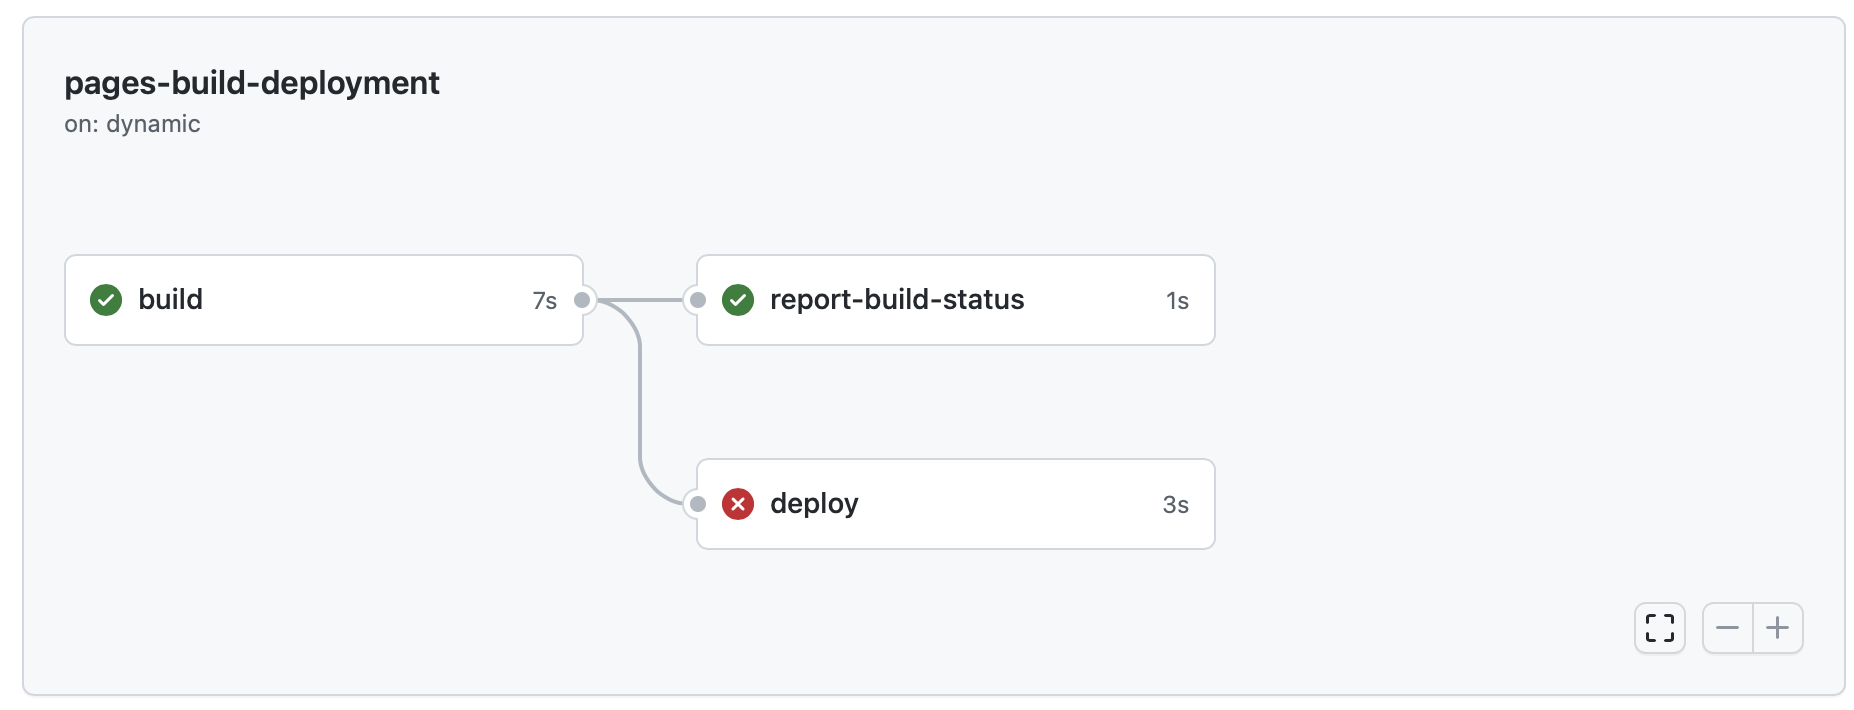The height and width of the screenshot is (710, 1854).
Task: Click the connector dot before report-build-status
Action: coord(697,299)
